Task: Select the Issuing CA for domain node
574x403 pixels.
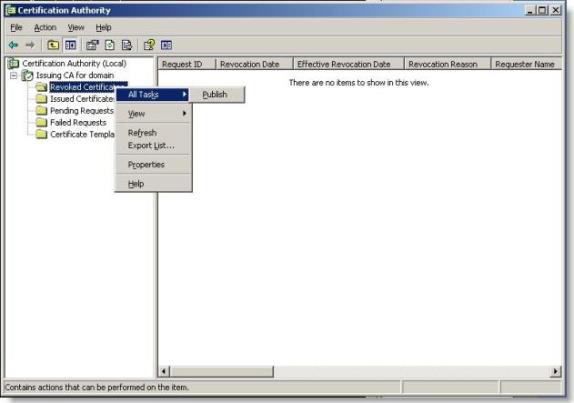Action: point(75,75)
